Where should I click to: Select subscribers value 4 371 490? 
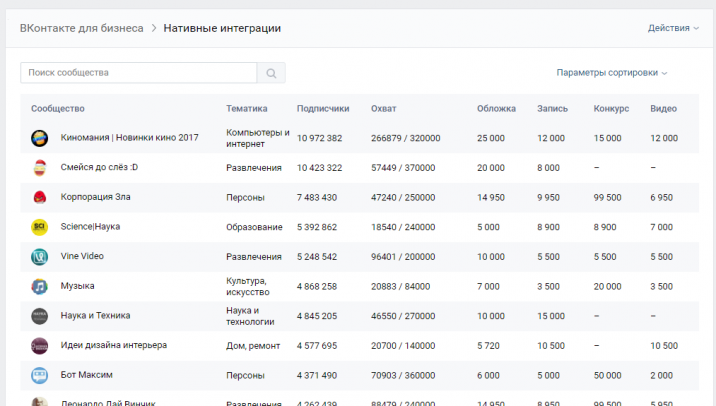[x=317, y=376]
